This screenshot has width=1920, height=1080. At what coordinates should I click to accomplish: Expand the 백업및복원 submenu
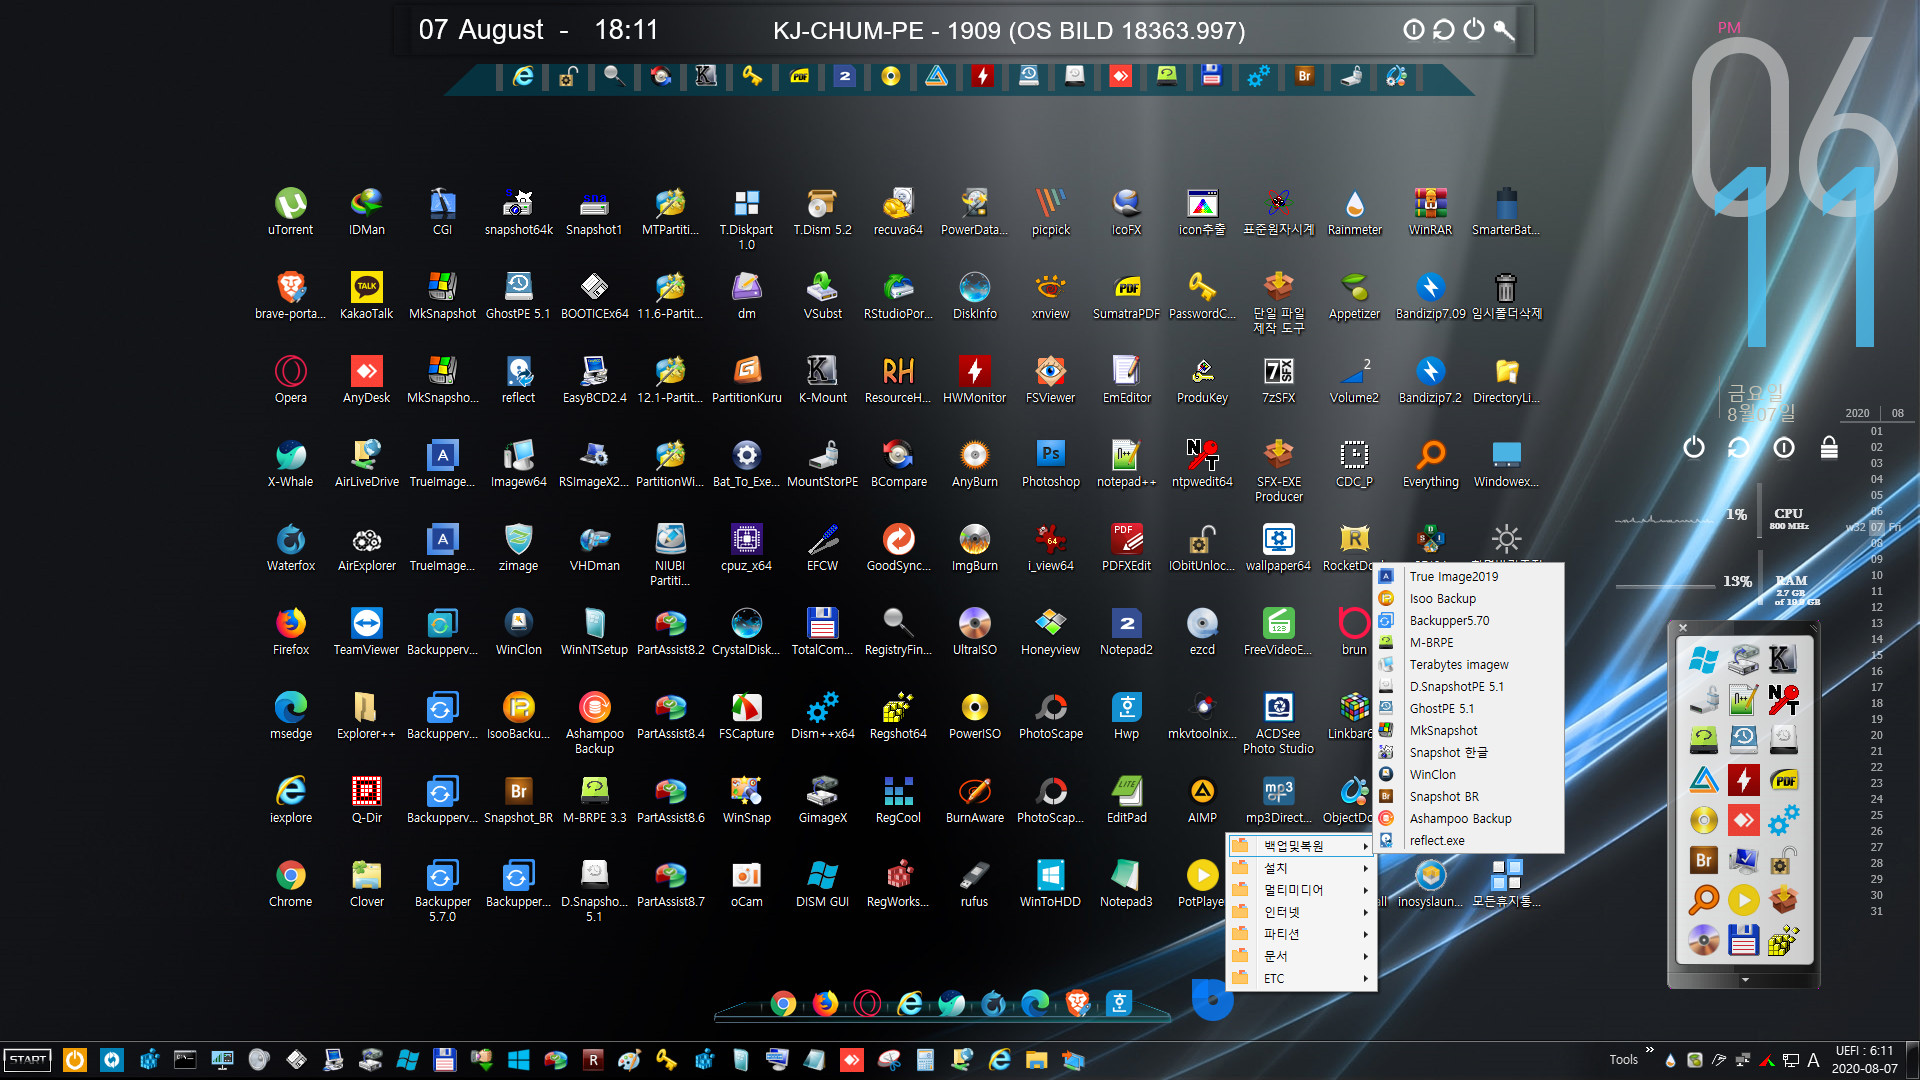[1301, 846]
